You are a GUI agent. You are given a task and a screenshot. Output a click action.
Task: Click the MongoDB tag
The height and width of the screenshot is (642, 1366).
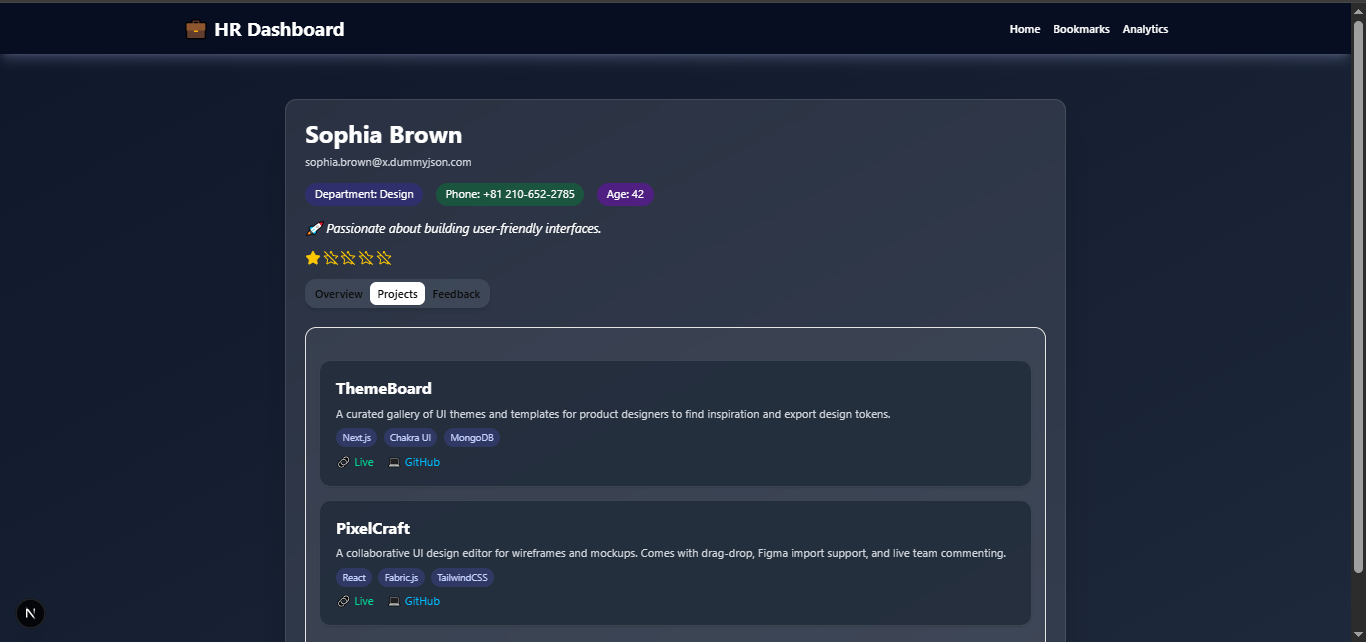(472, 438)
